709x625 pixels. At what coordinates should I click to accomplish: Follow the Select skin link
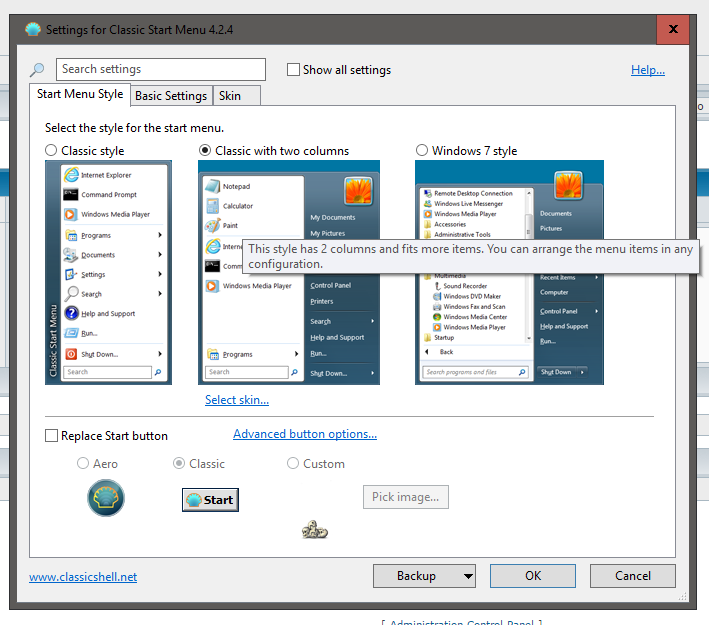pyautogui.click(x=237, y=400)
